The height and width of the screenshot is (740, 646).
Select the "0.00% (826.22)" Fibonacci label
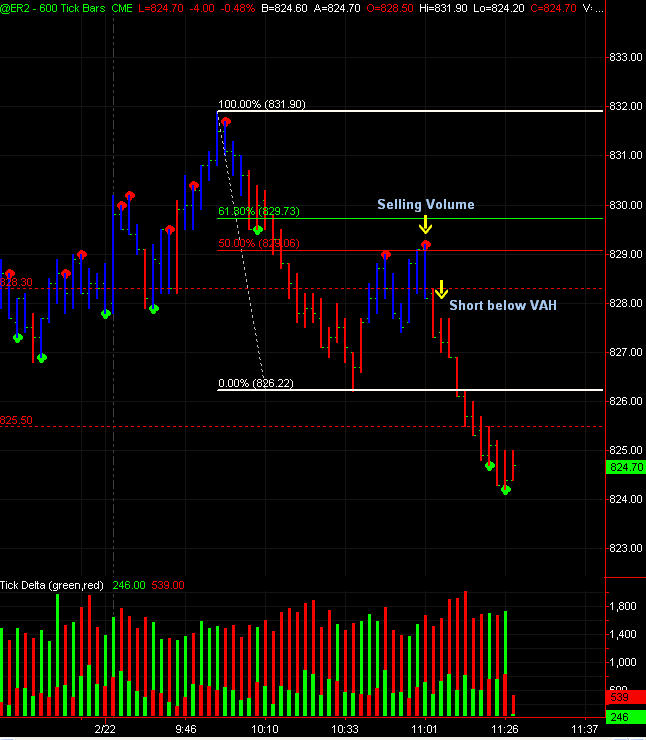pyautogui.click(x=255, y=383)
